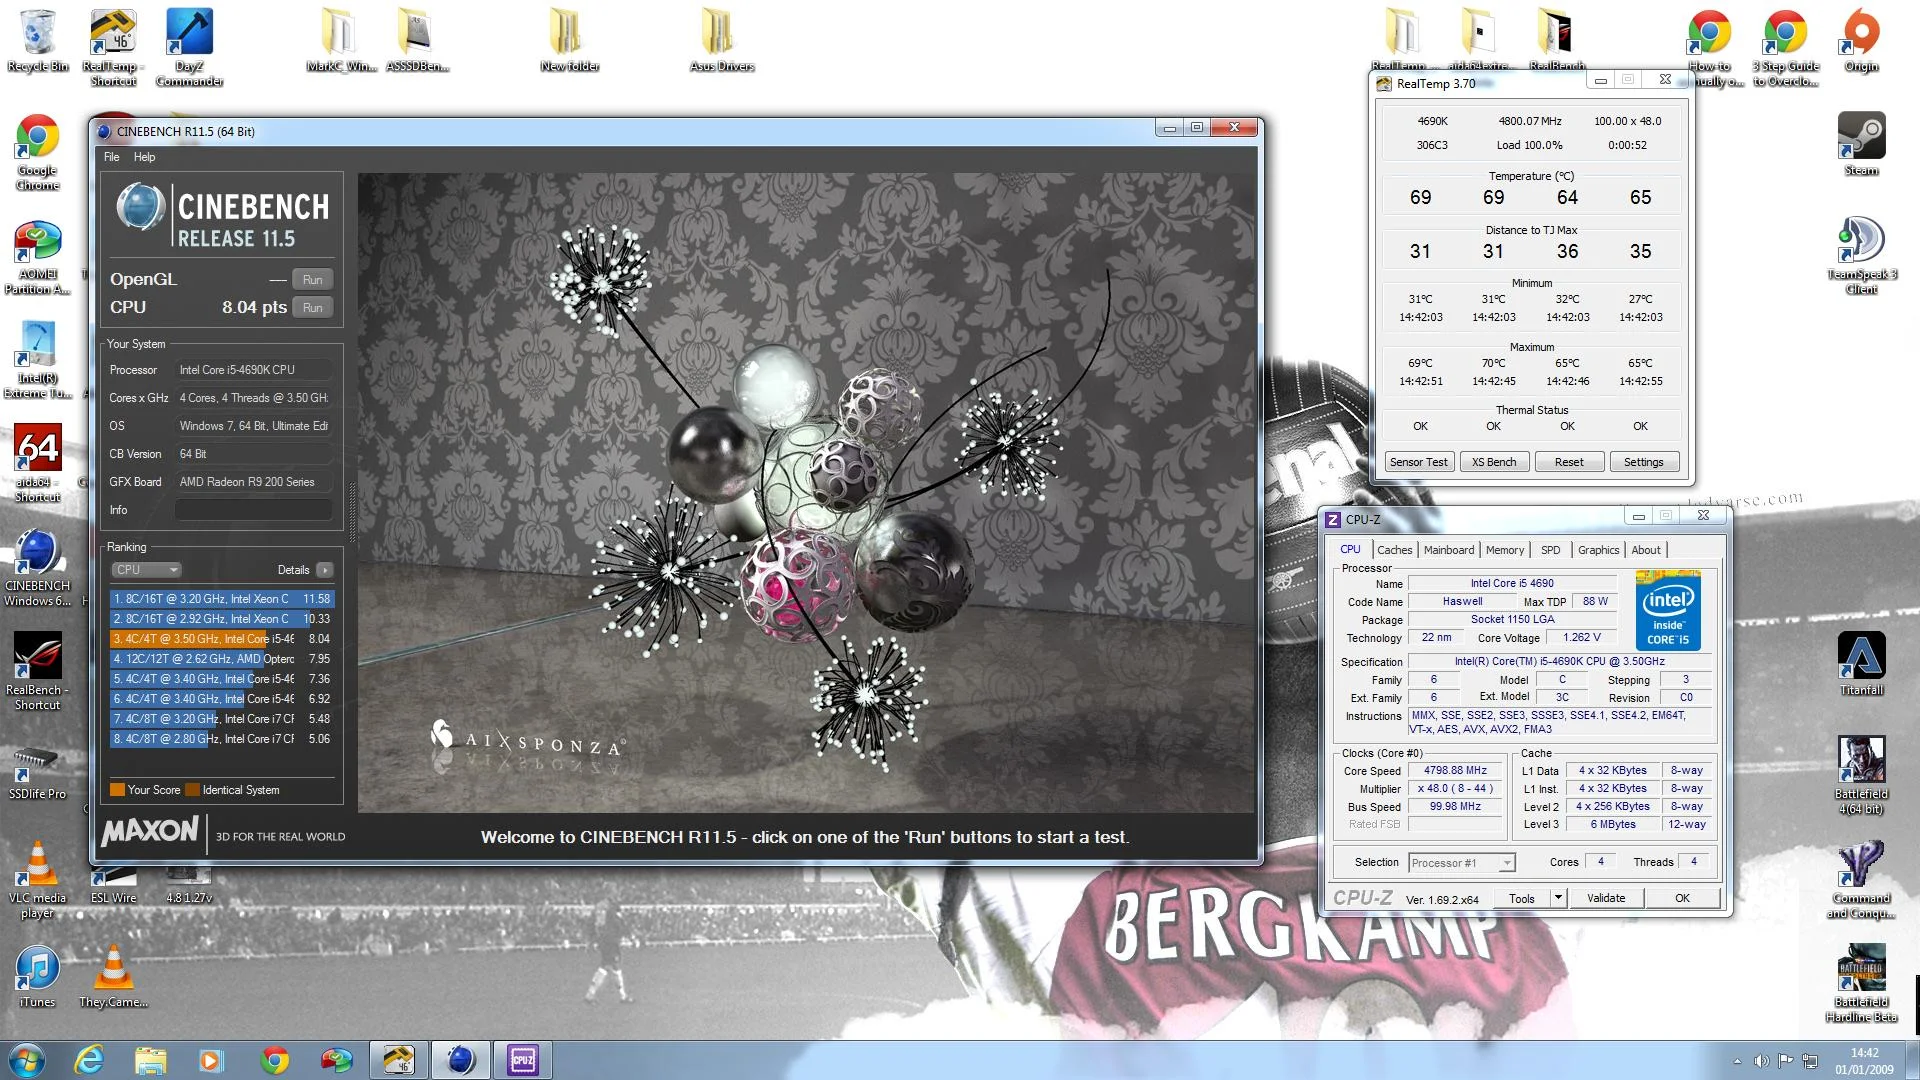Expand the ranking Details arrow
Viewport: 1920px width, 1080px height.
pos(324,570)
